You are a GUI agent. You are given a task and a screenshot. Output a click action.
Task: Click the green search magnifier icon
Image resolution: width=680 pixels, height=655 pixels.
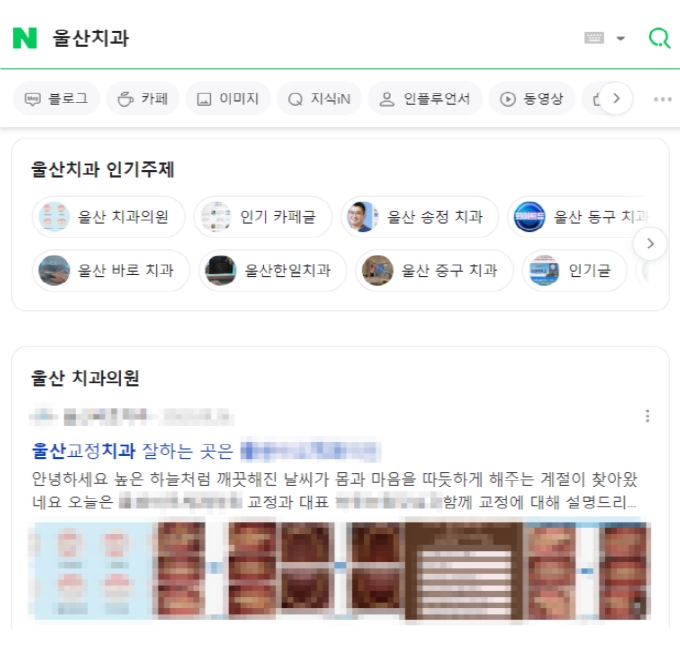pos(659,38)
